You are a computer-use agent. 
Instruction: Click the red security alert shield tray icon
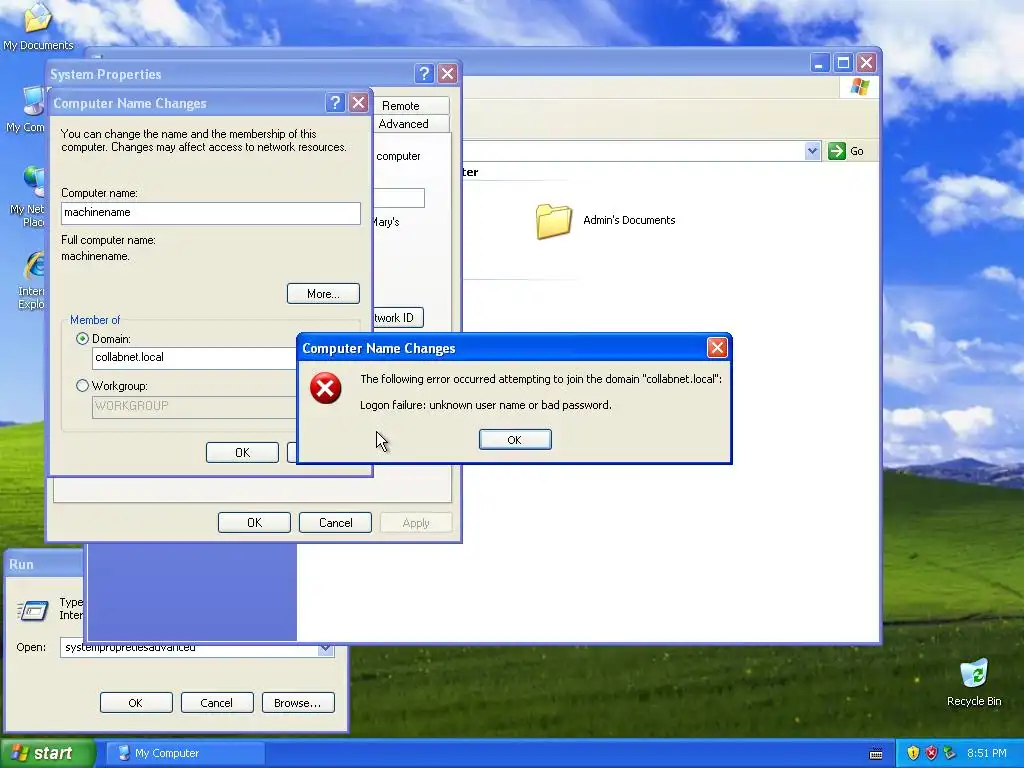tap(931, 753)
